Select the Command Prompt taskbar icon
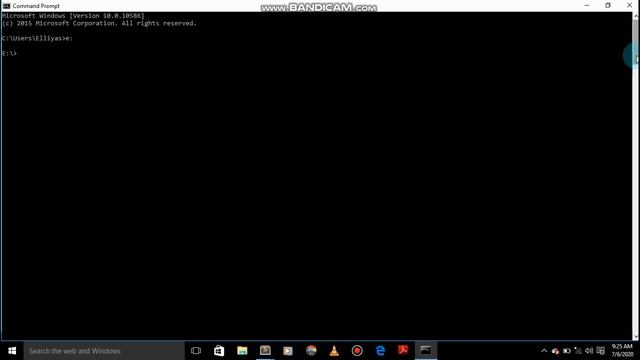640x360 pixels. 426,351
